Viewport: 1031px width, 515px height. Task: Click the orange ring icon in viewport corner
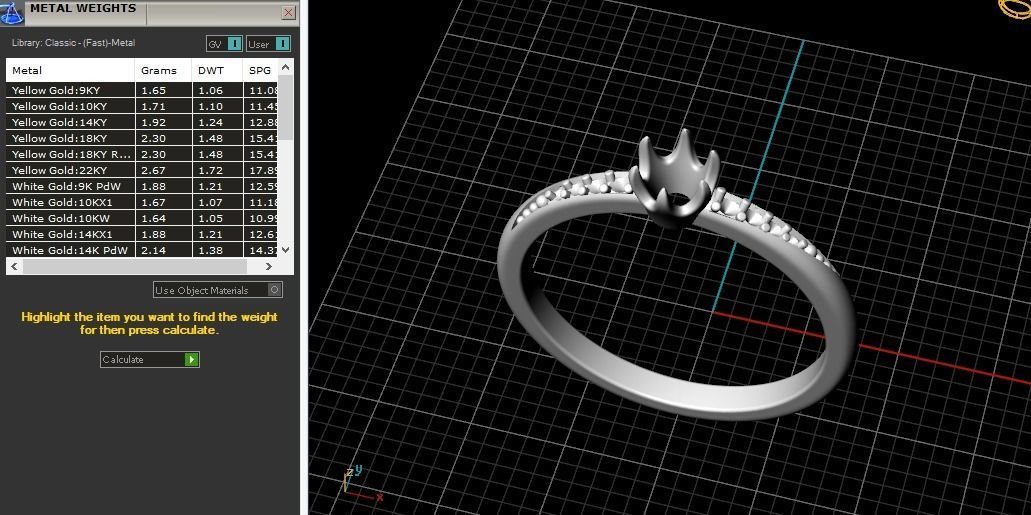1016,8
